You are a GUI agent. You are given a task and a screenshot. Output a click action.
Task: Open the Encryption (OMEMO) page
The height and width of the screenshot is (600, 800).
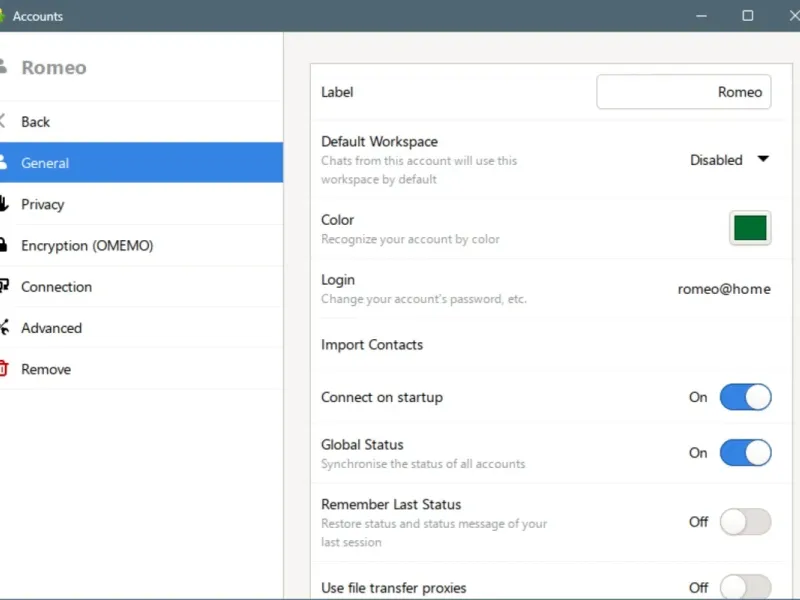click(x=87, y=245)
